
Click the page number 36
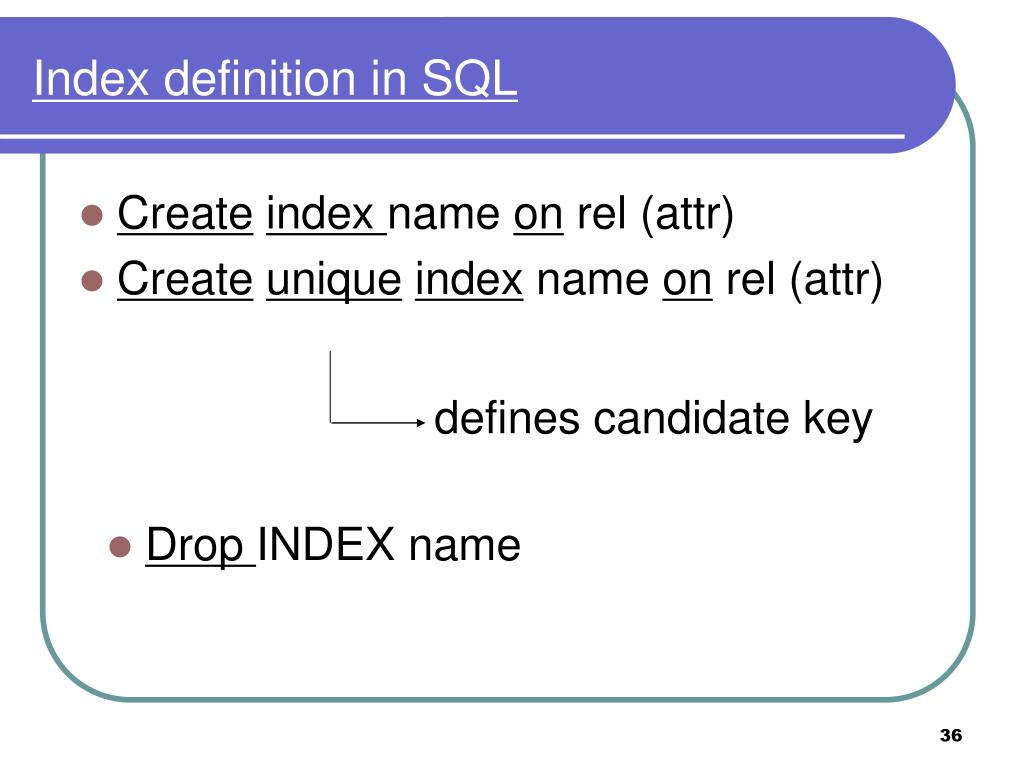(x=951, y=735)
